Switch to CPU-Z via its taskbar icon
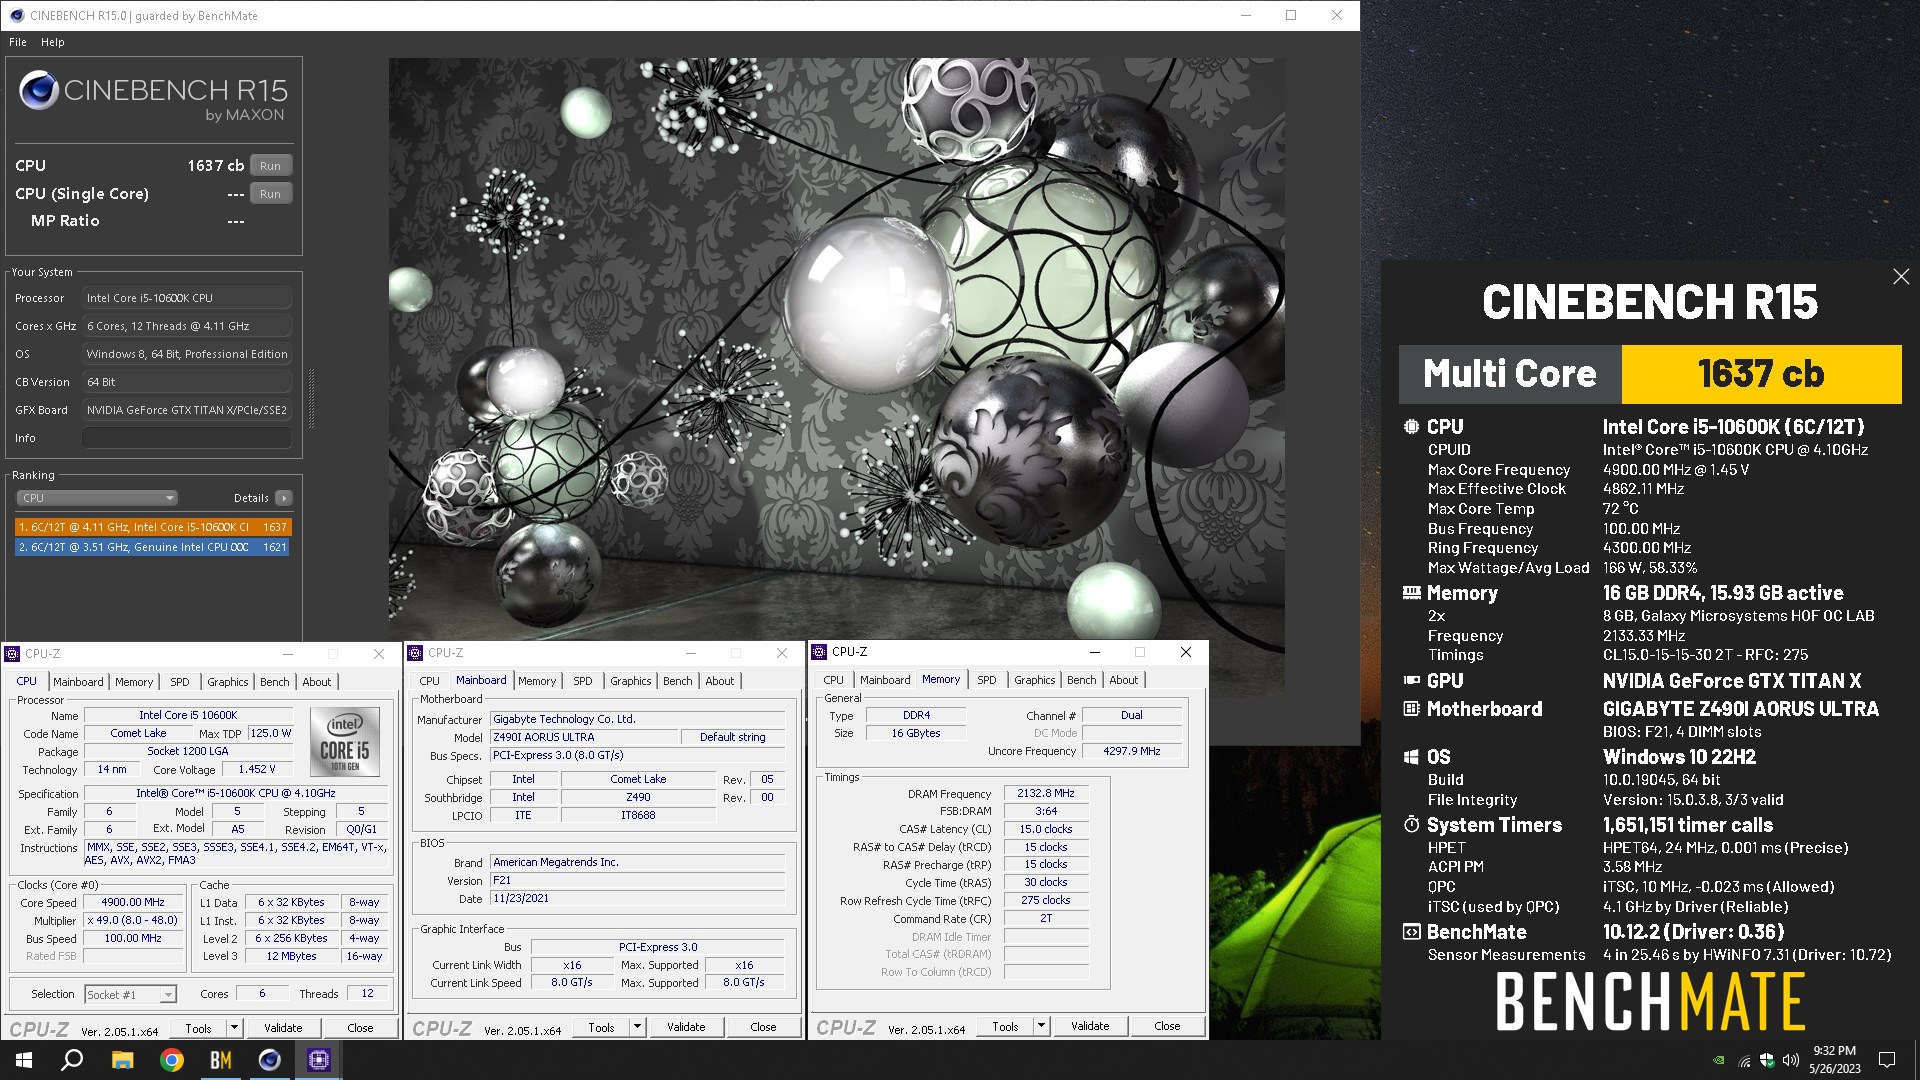Screen dimensions: 1920x1080 pos(319,1060)
